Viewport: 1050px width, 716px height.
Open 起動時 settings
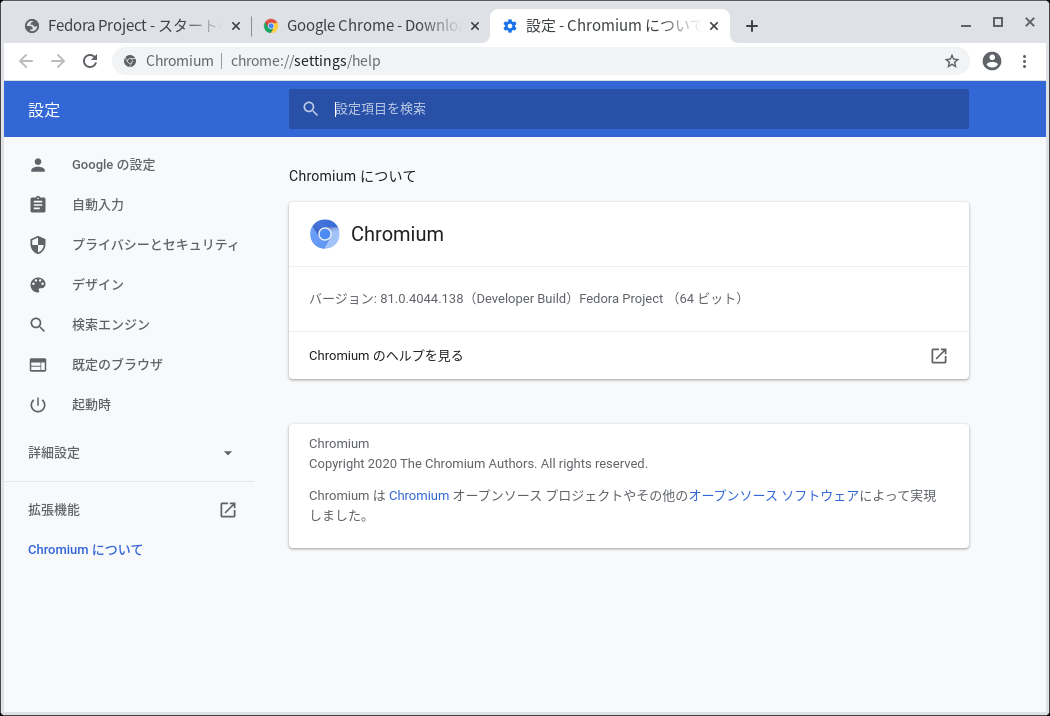pyautogui.click(x=92, y=405)
